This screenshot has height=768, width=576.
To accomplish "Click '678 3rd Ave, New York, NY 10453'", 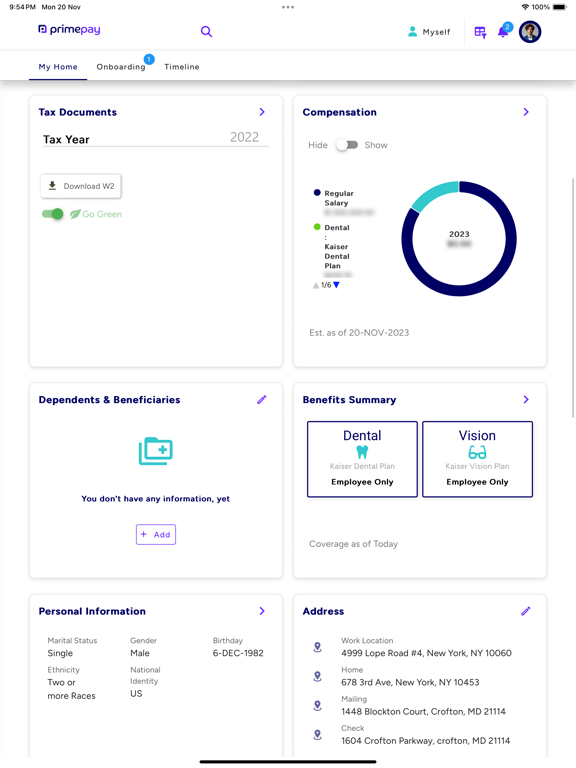I will pos(410,682).
